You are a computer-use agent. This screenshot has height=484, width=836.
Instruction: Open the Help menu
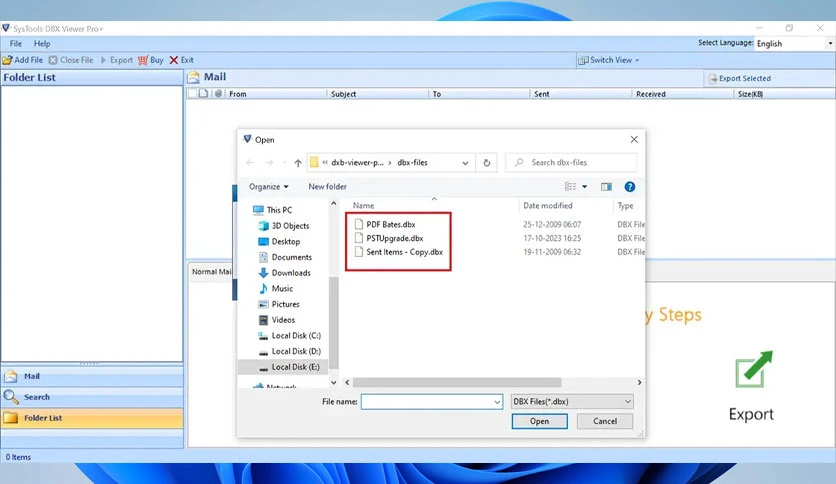click(x=42, y=44)
